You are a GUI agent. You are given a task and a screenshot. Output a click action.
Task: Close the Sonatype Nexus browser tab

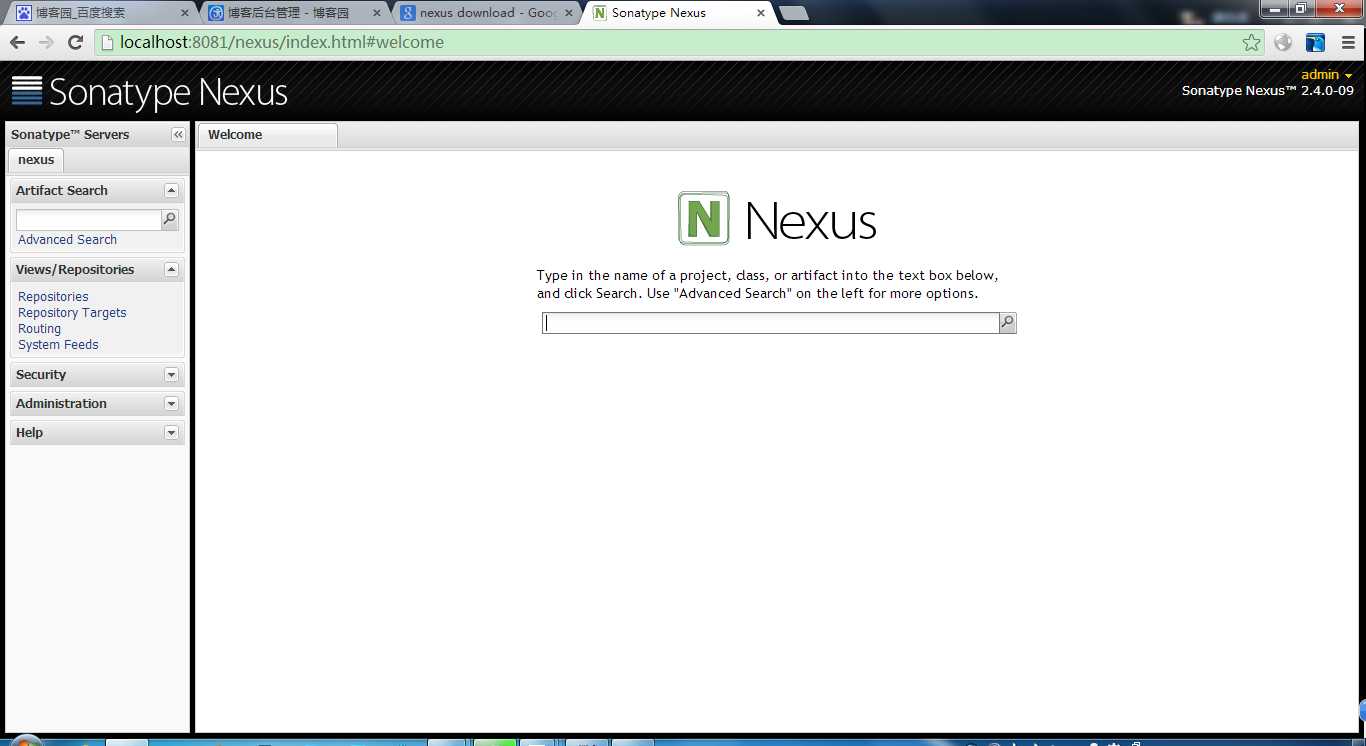tap(761, 13)
